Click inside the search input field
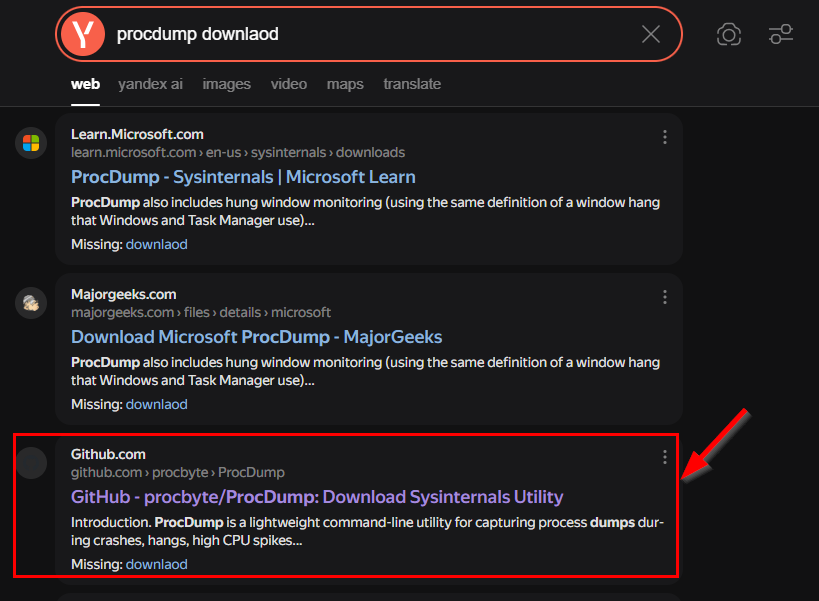Viewport: 819px width, 601px height. 300,34
